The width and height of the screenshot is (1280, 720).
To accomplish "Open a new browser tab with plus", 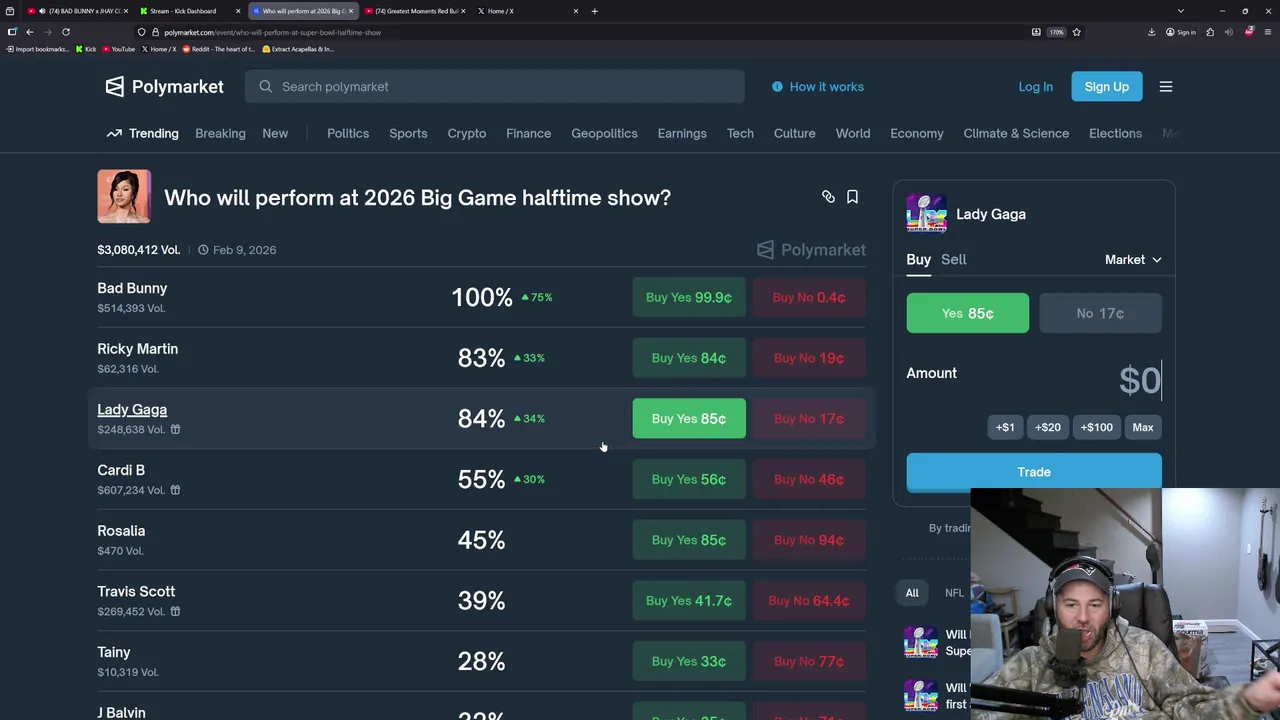I will click(x=595, y=11).
